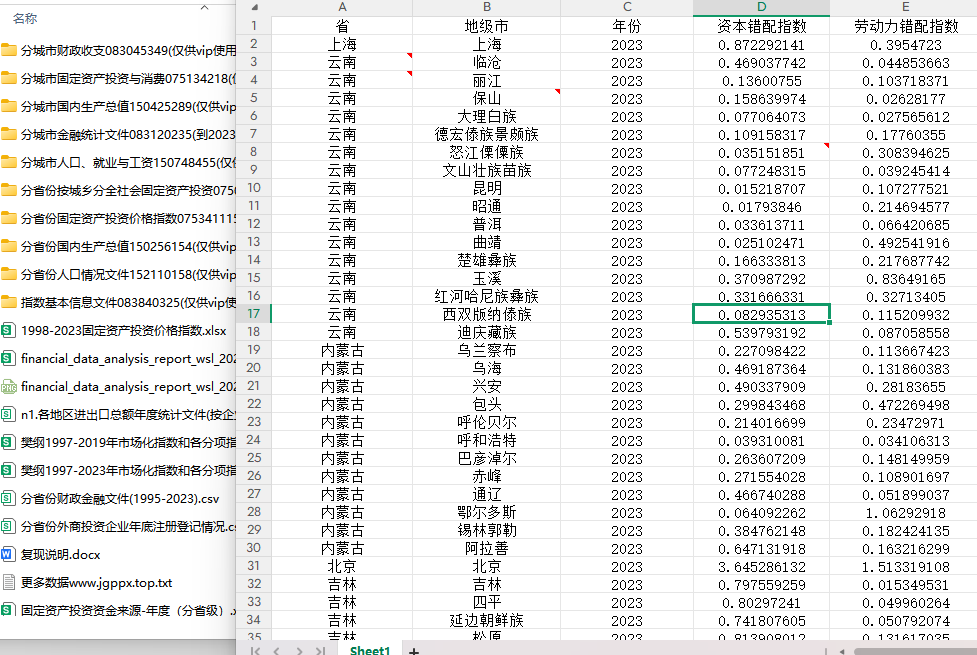Click the folder icon for 分城市人口、就业与工资150748455

pyautogui.click(x=9, y=163)
